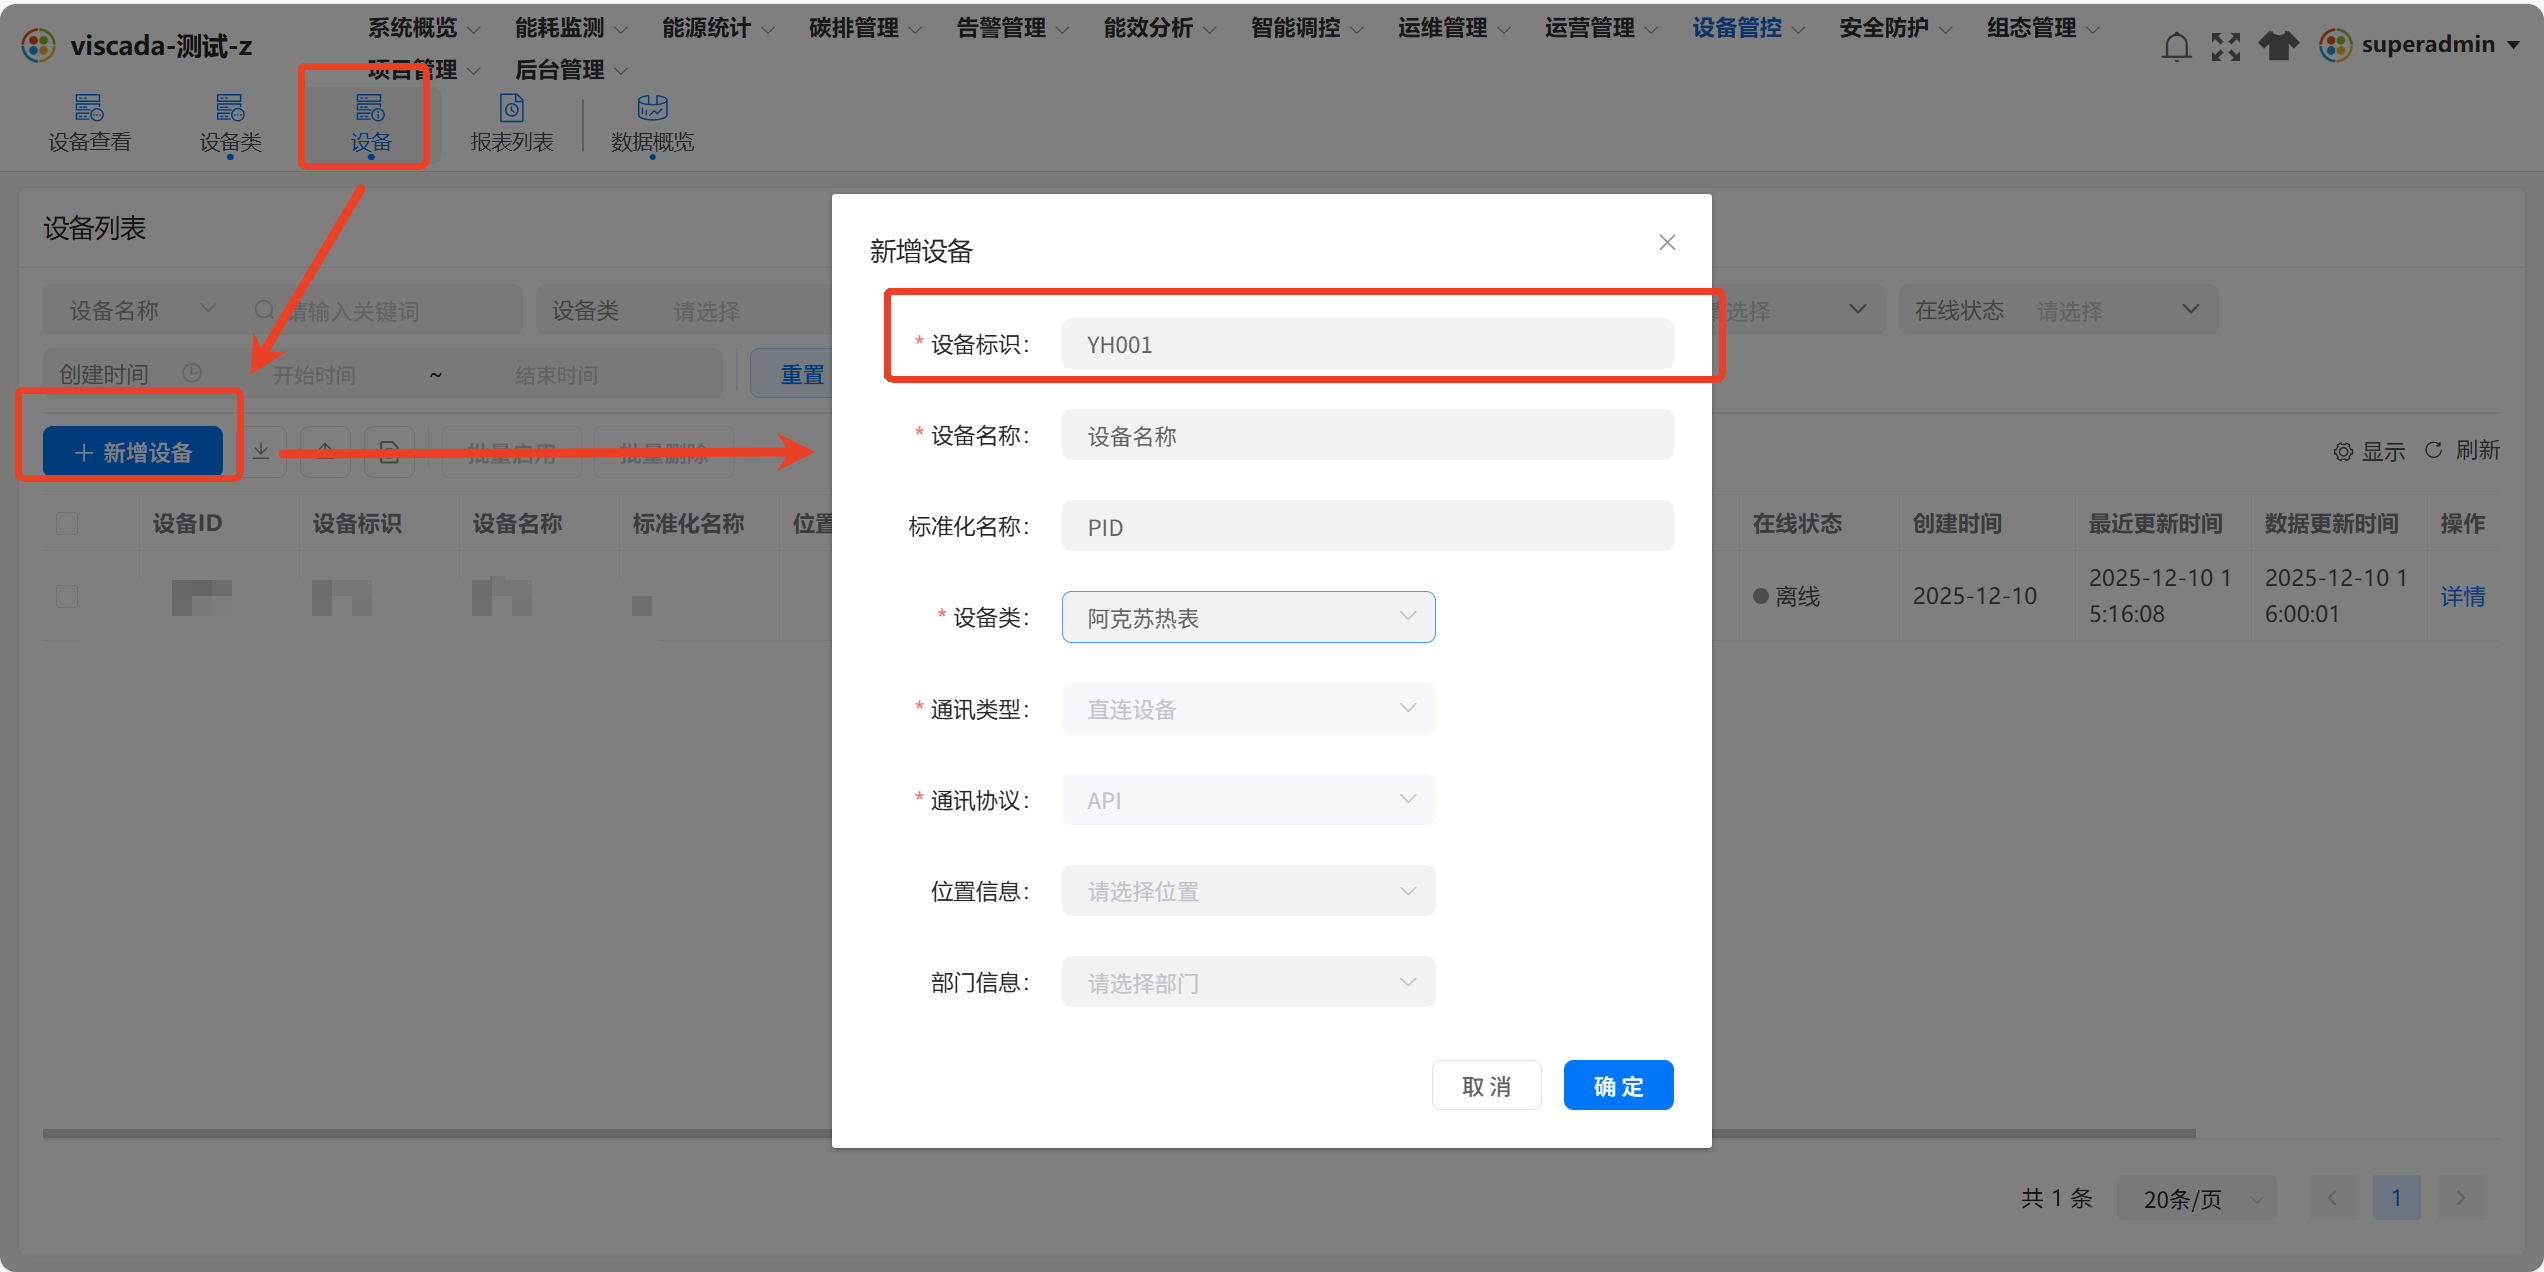Viewport: 2544px width, 1272px height.
Task: Click the 取消 cancel button
Action: point(1486,1085)
